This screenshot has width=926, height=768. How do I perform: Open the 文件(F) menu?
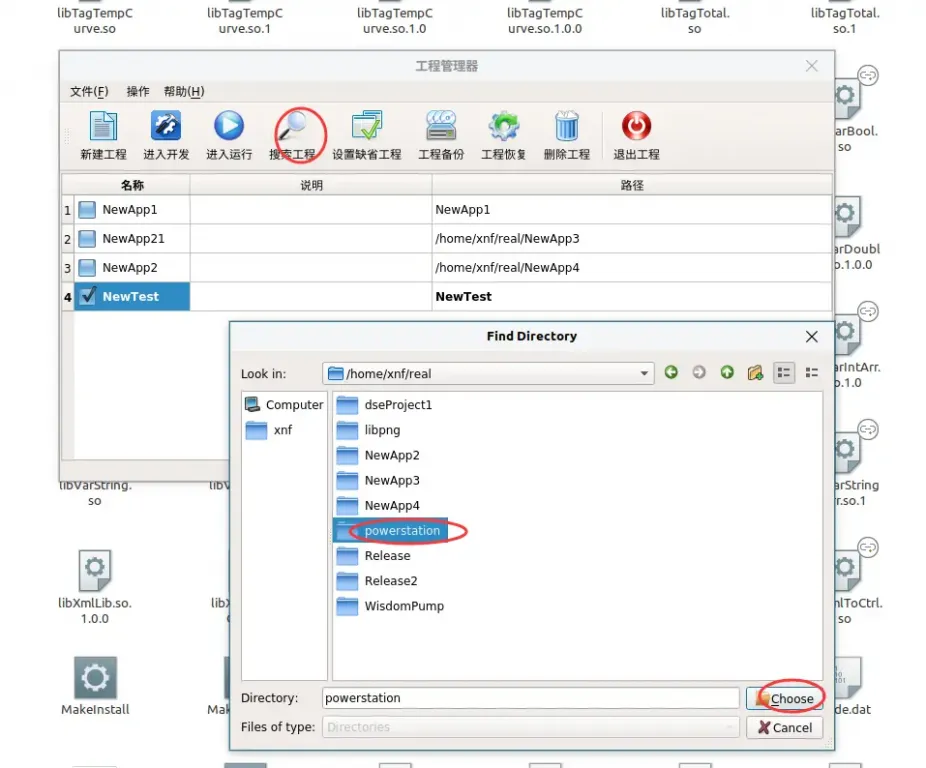[89, 92]
